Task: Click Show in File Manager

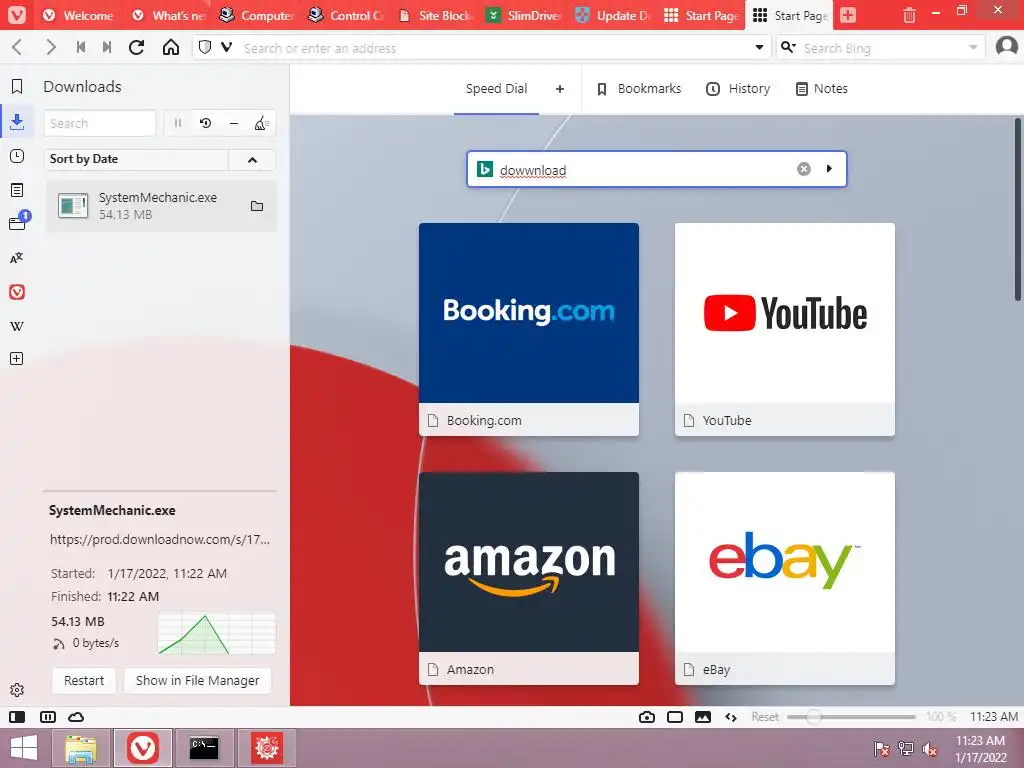Action: (197, 680)
